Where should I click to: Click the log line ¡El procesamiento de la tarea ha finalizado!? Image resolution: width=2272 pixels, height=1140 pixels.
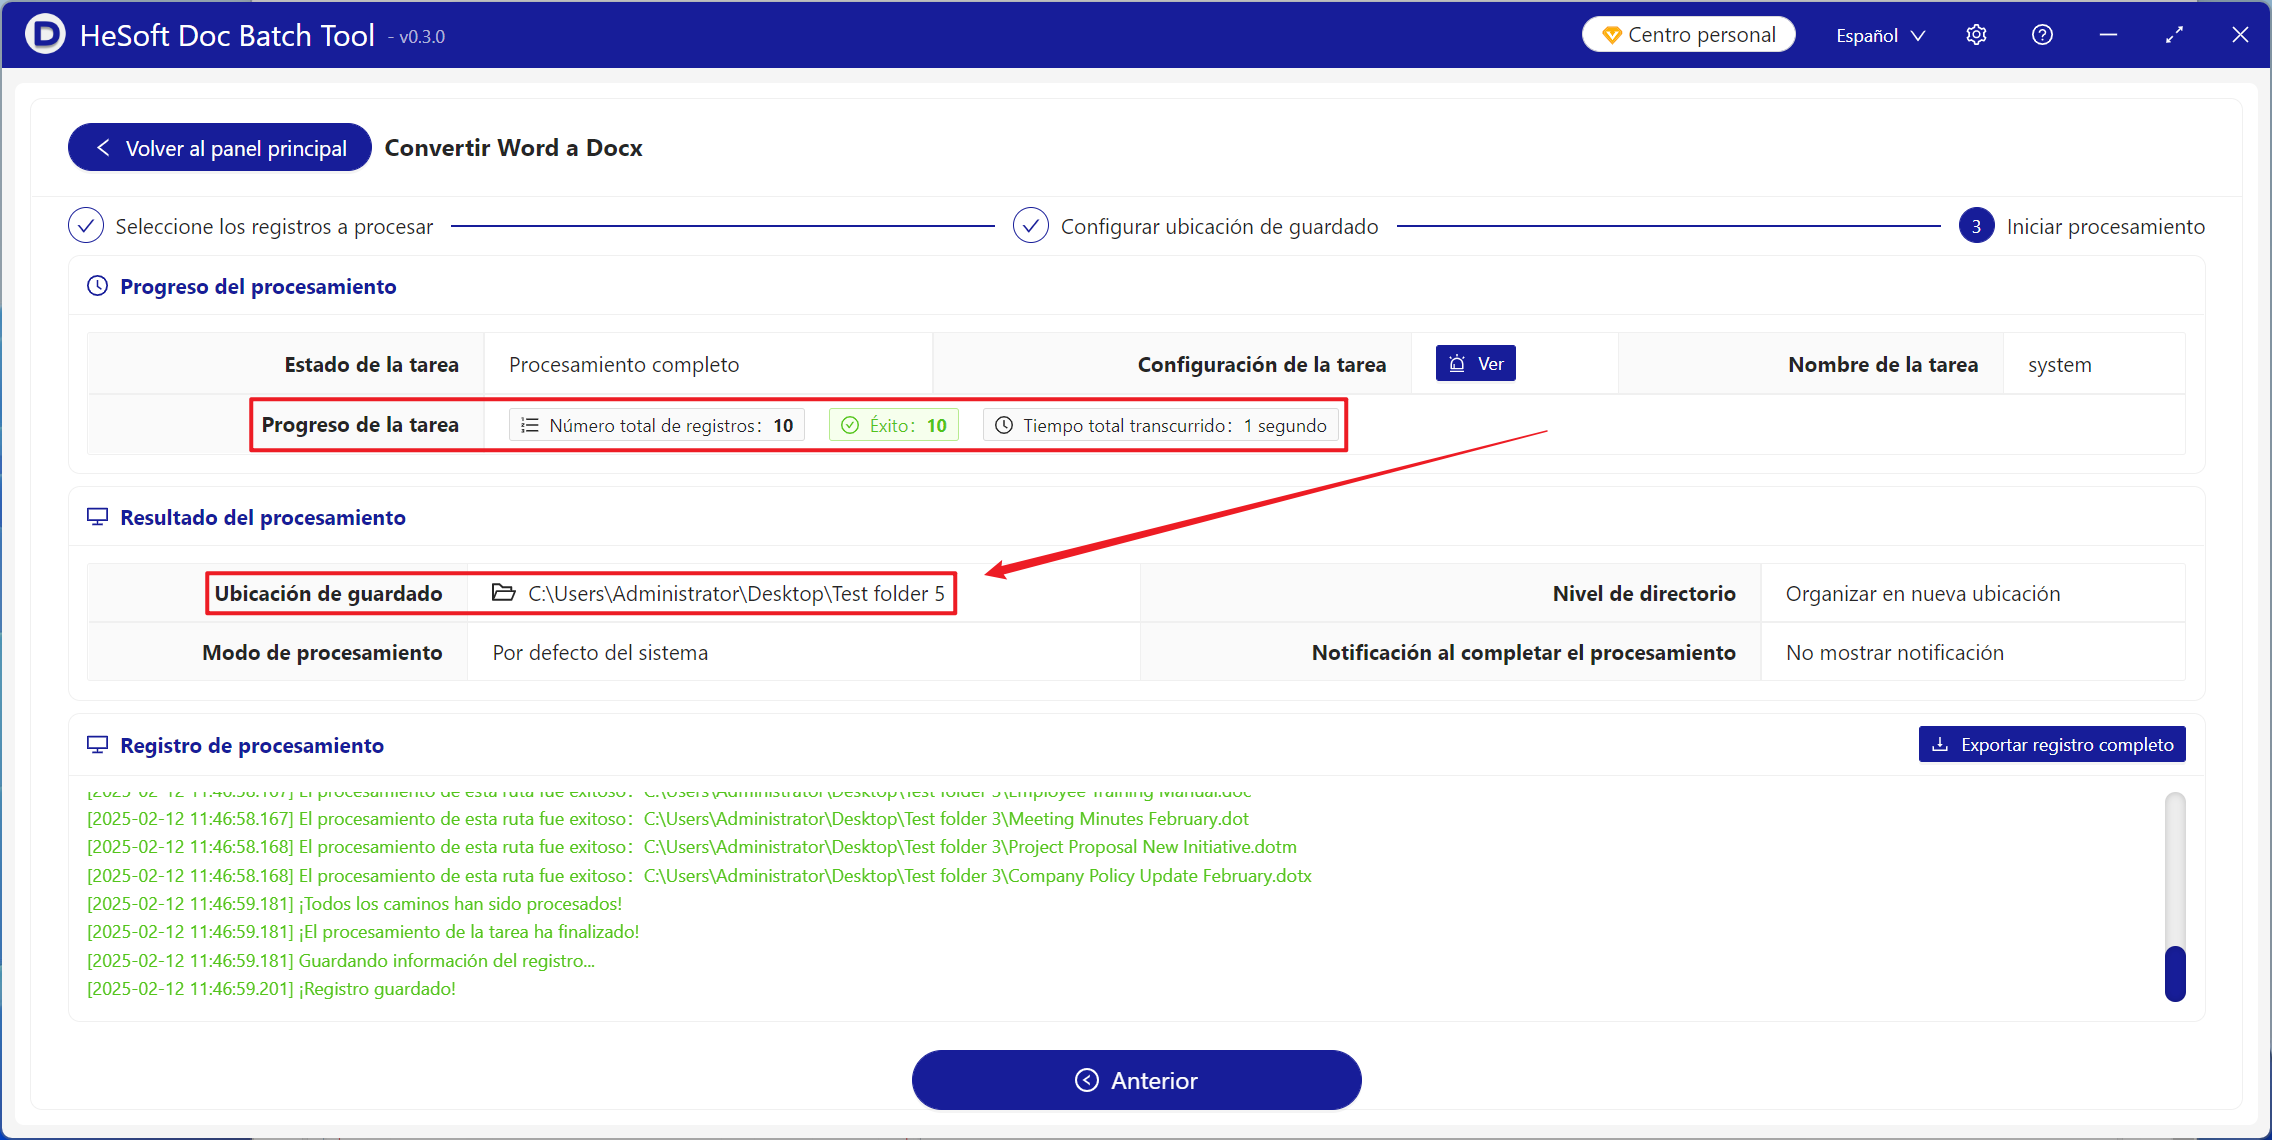[x=363, y=932]
